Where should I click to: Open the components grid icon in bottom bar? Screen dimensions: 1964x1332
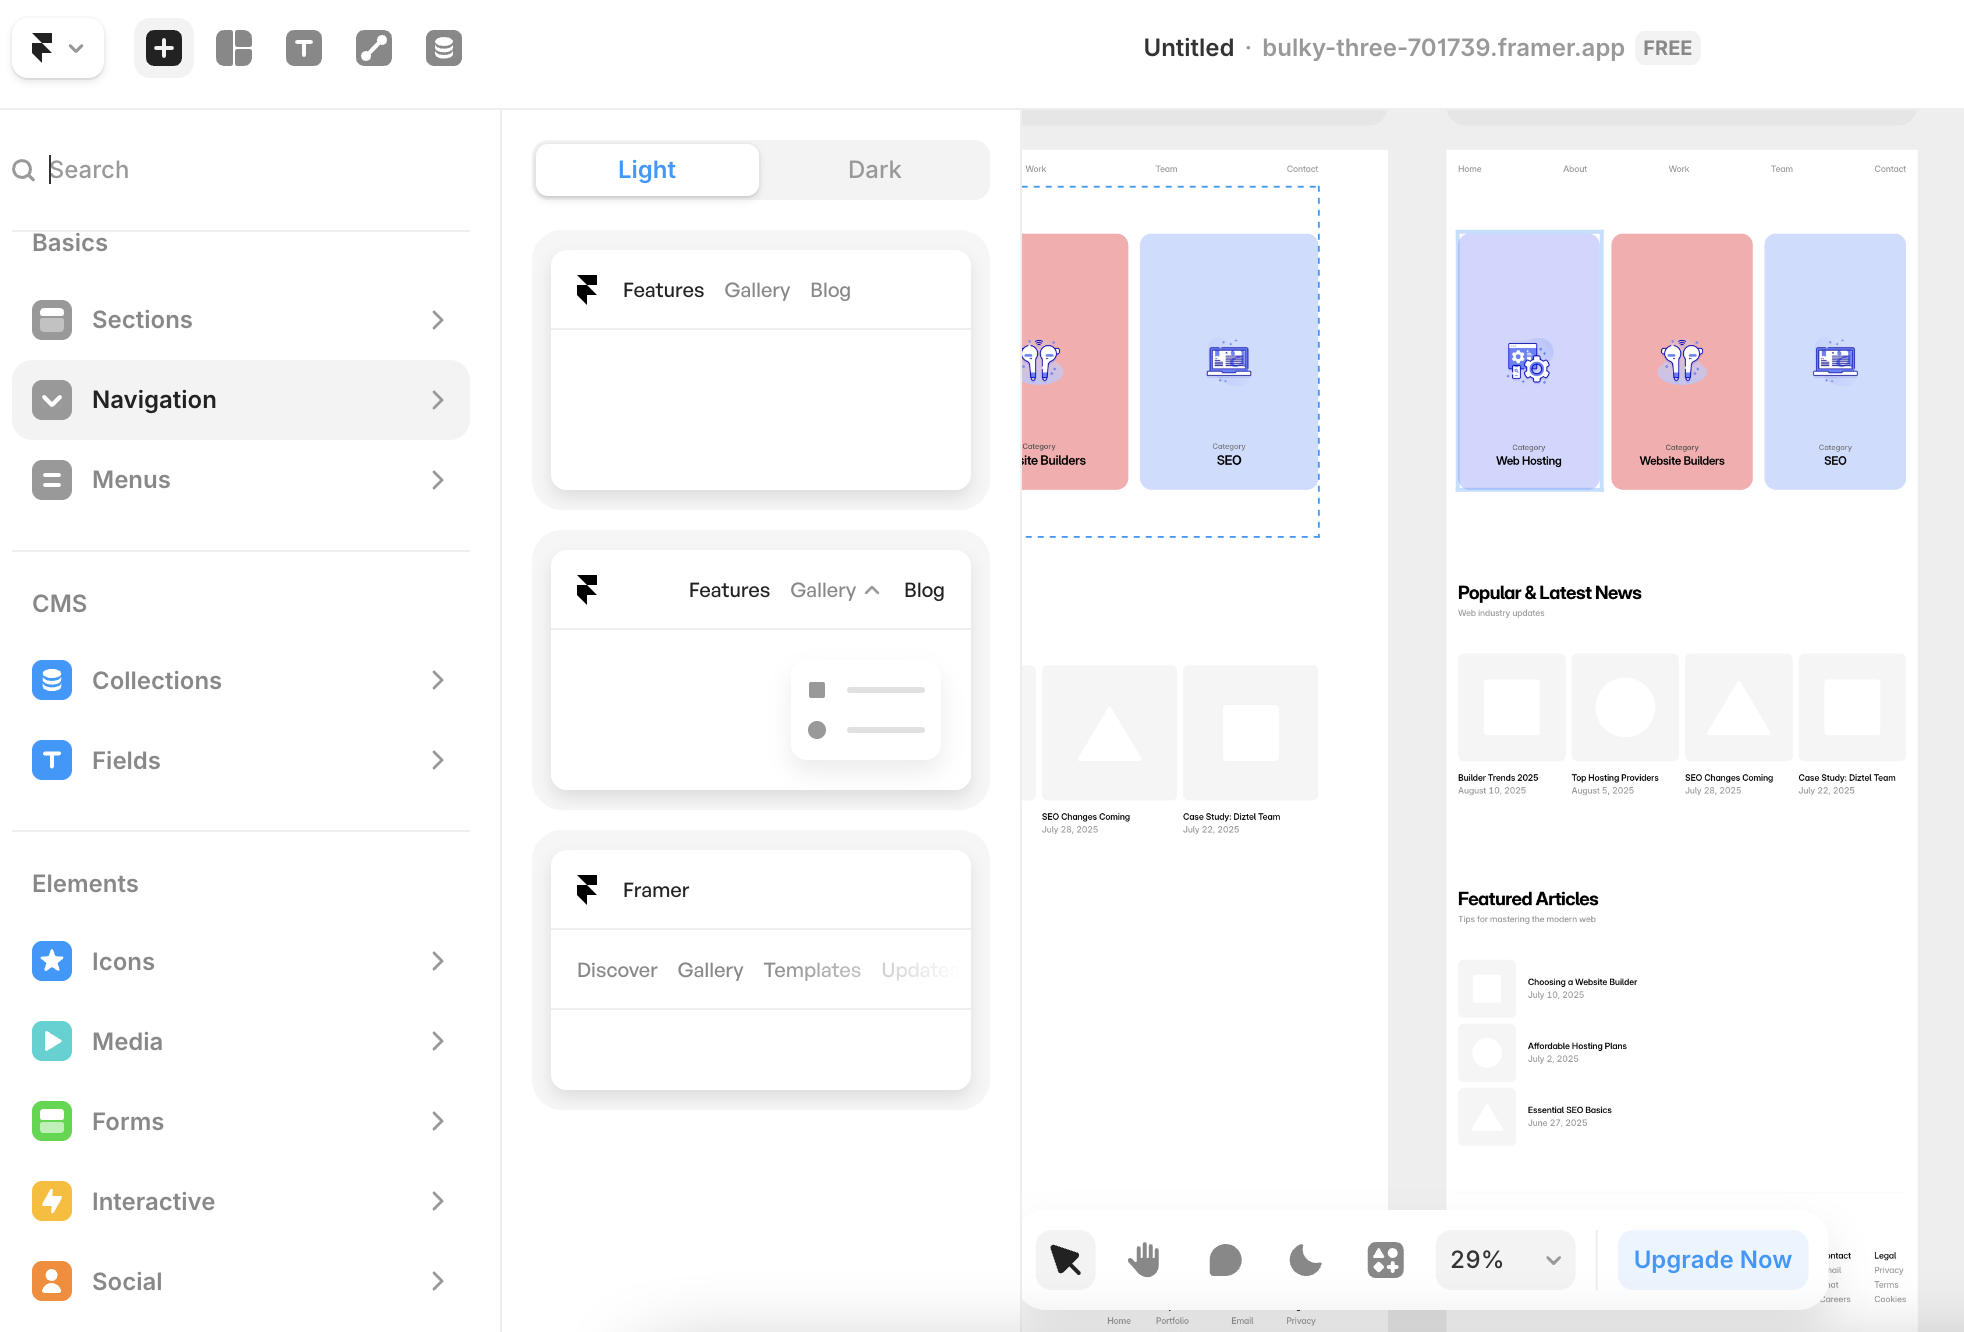(x=1385, y=1260)
